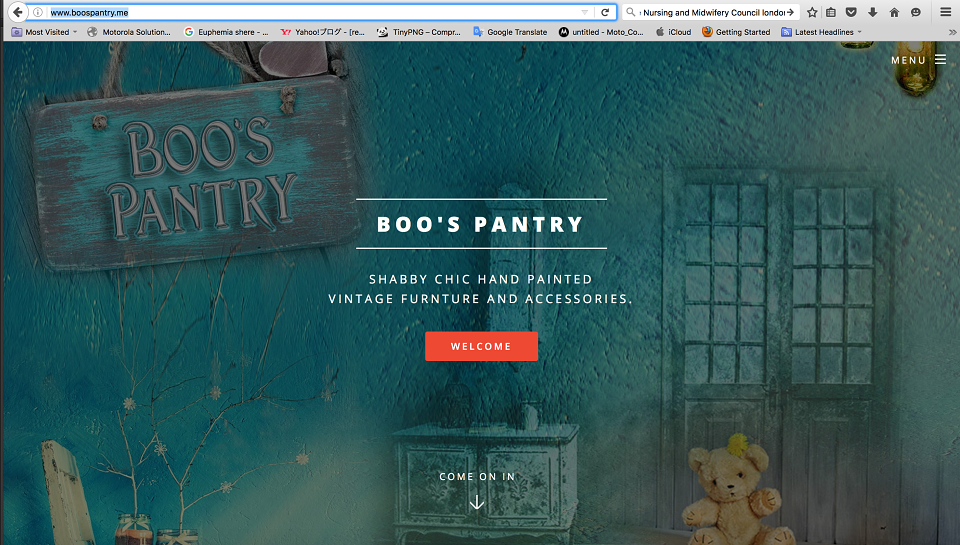Open the URL history dropdown arrow
The width and height of the screenshot is (960, 545).
[x=585, y=12]
